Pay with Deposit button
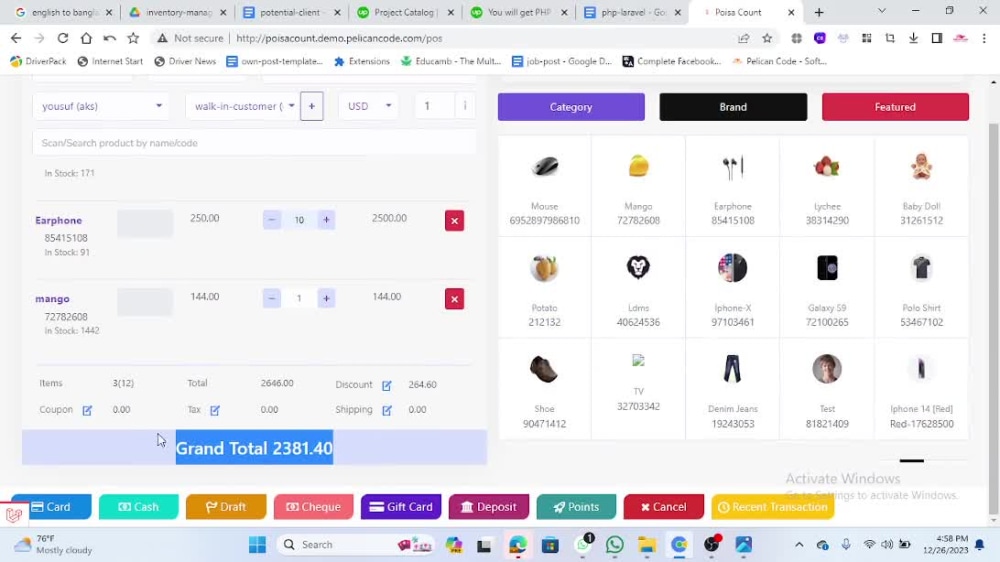The image size is (1000, 562). click(489, 507)
